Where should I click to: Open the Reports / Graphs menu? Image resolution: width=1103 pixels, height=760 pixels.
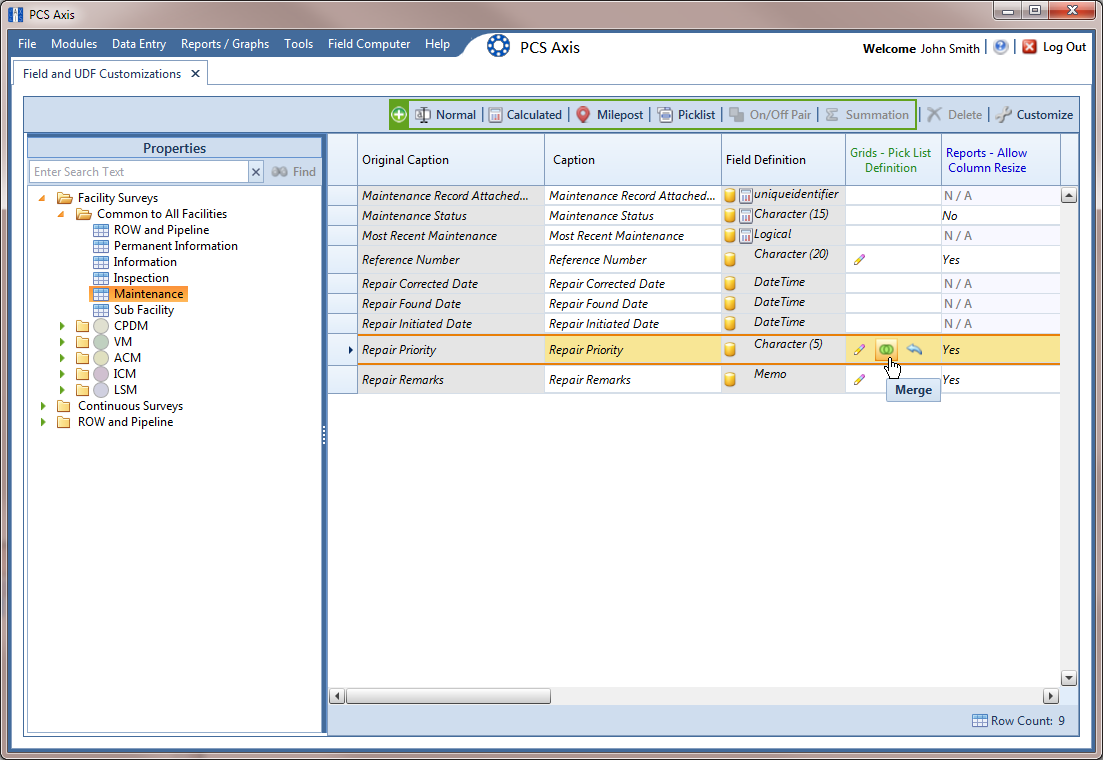(x=225, y=44)
